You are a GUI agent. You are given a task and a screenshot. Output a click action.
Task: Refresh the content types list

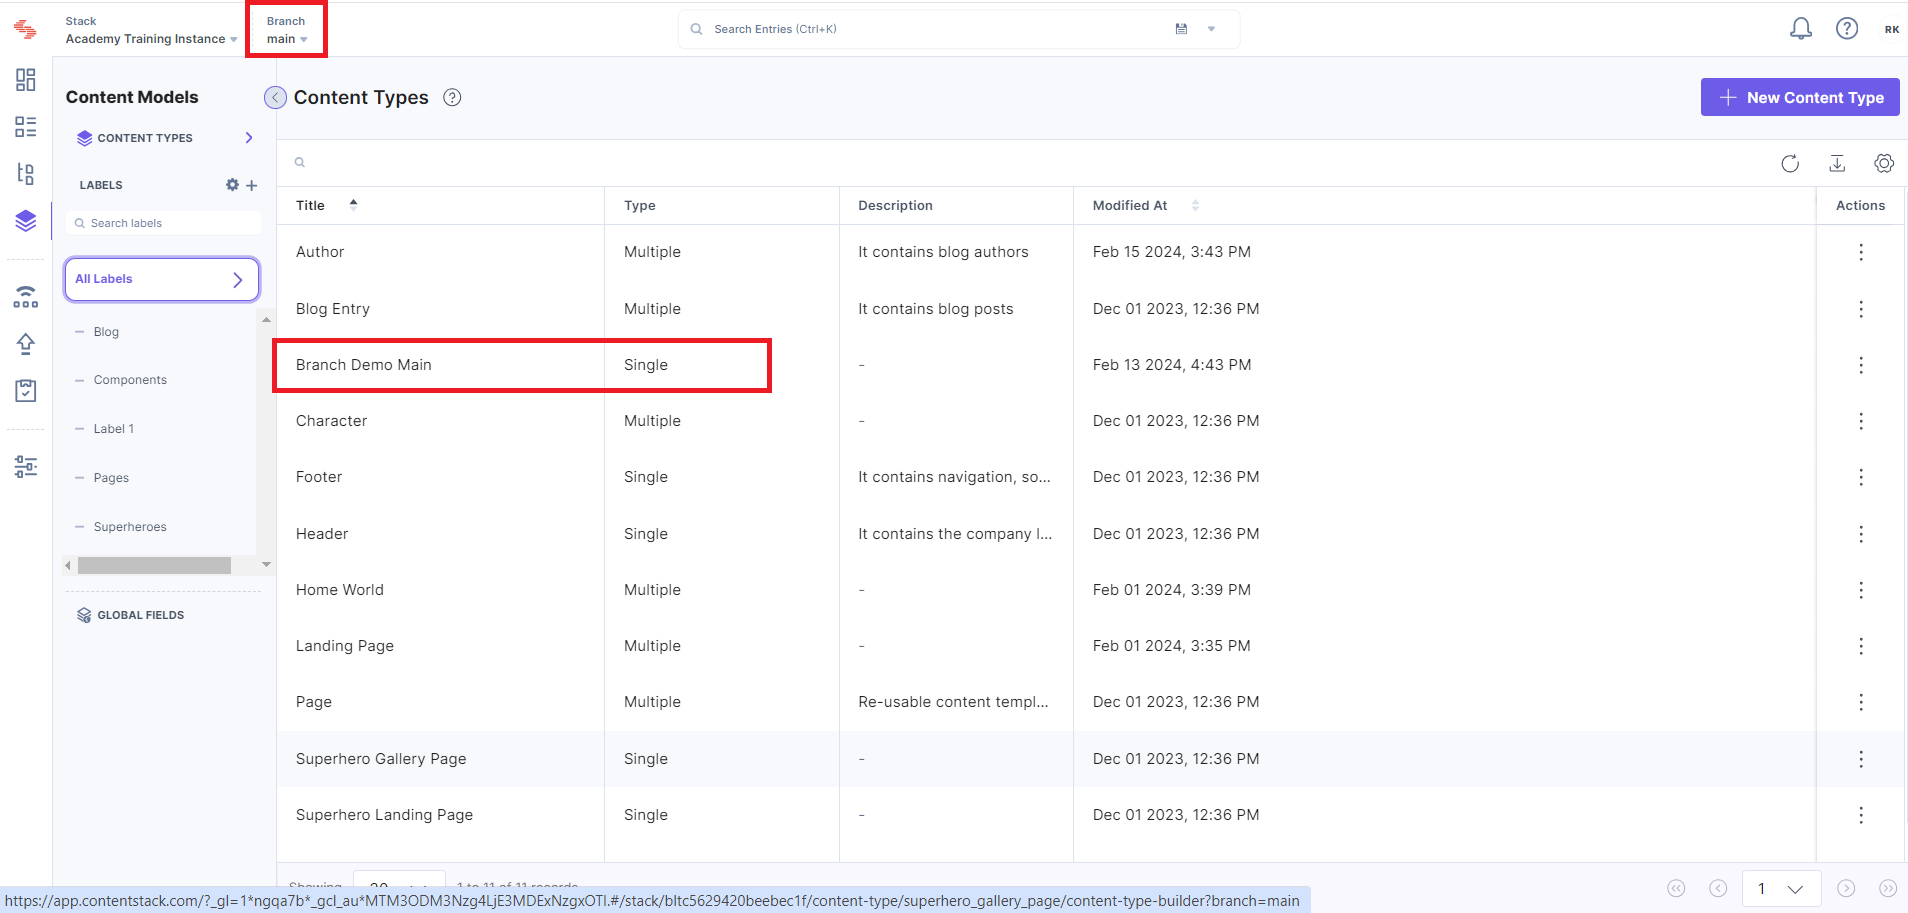click(x=1790, y=163)
